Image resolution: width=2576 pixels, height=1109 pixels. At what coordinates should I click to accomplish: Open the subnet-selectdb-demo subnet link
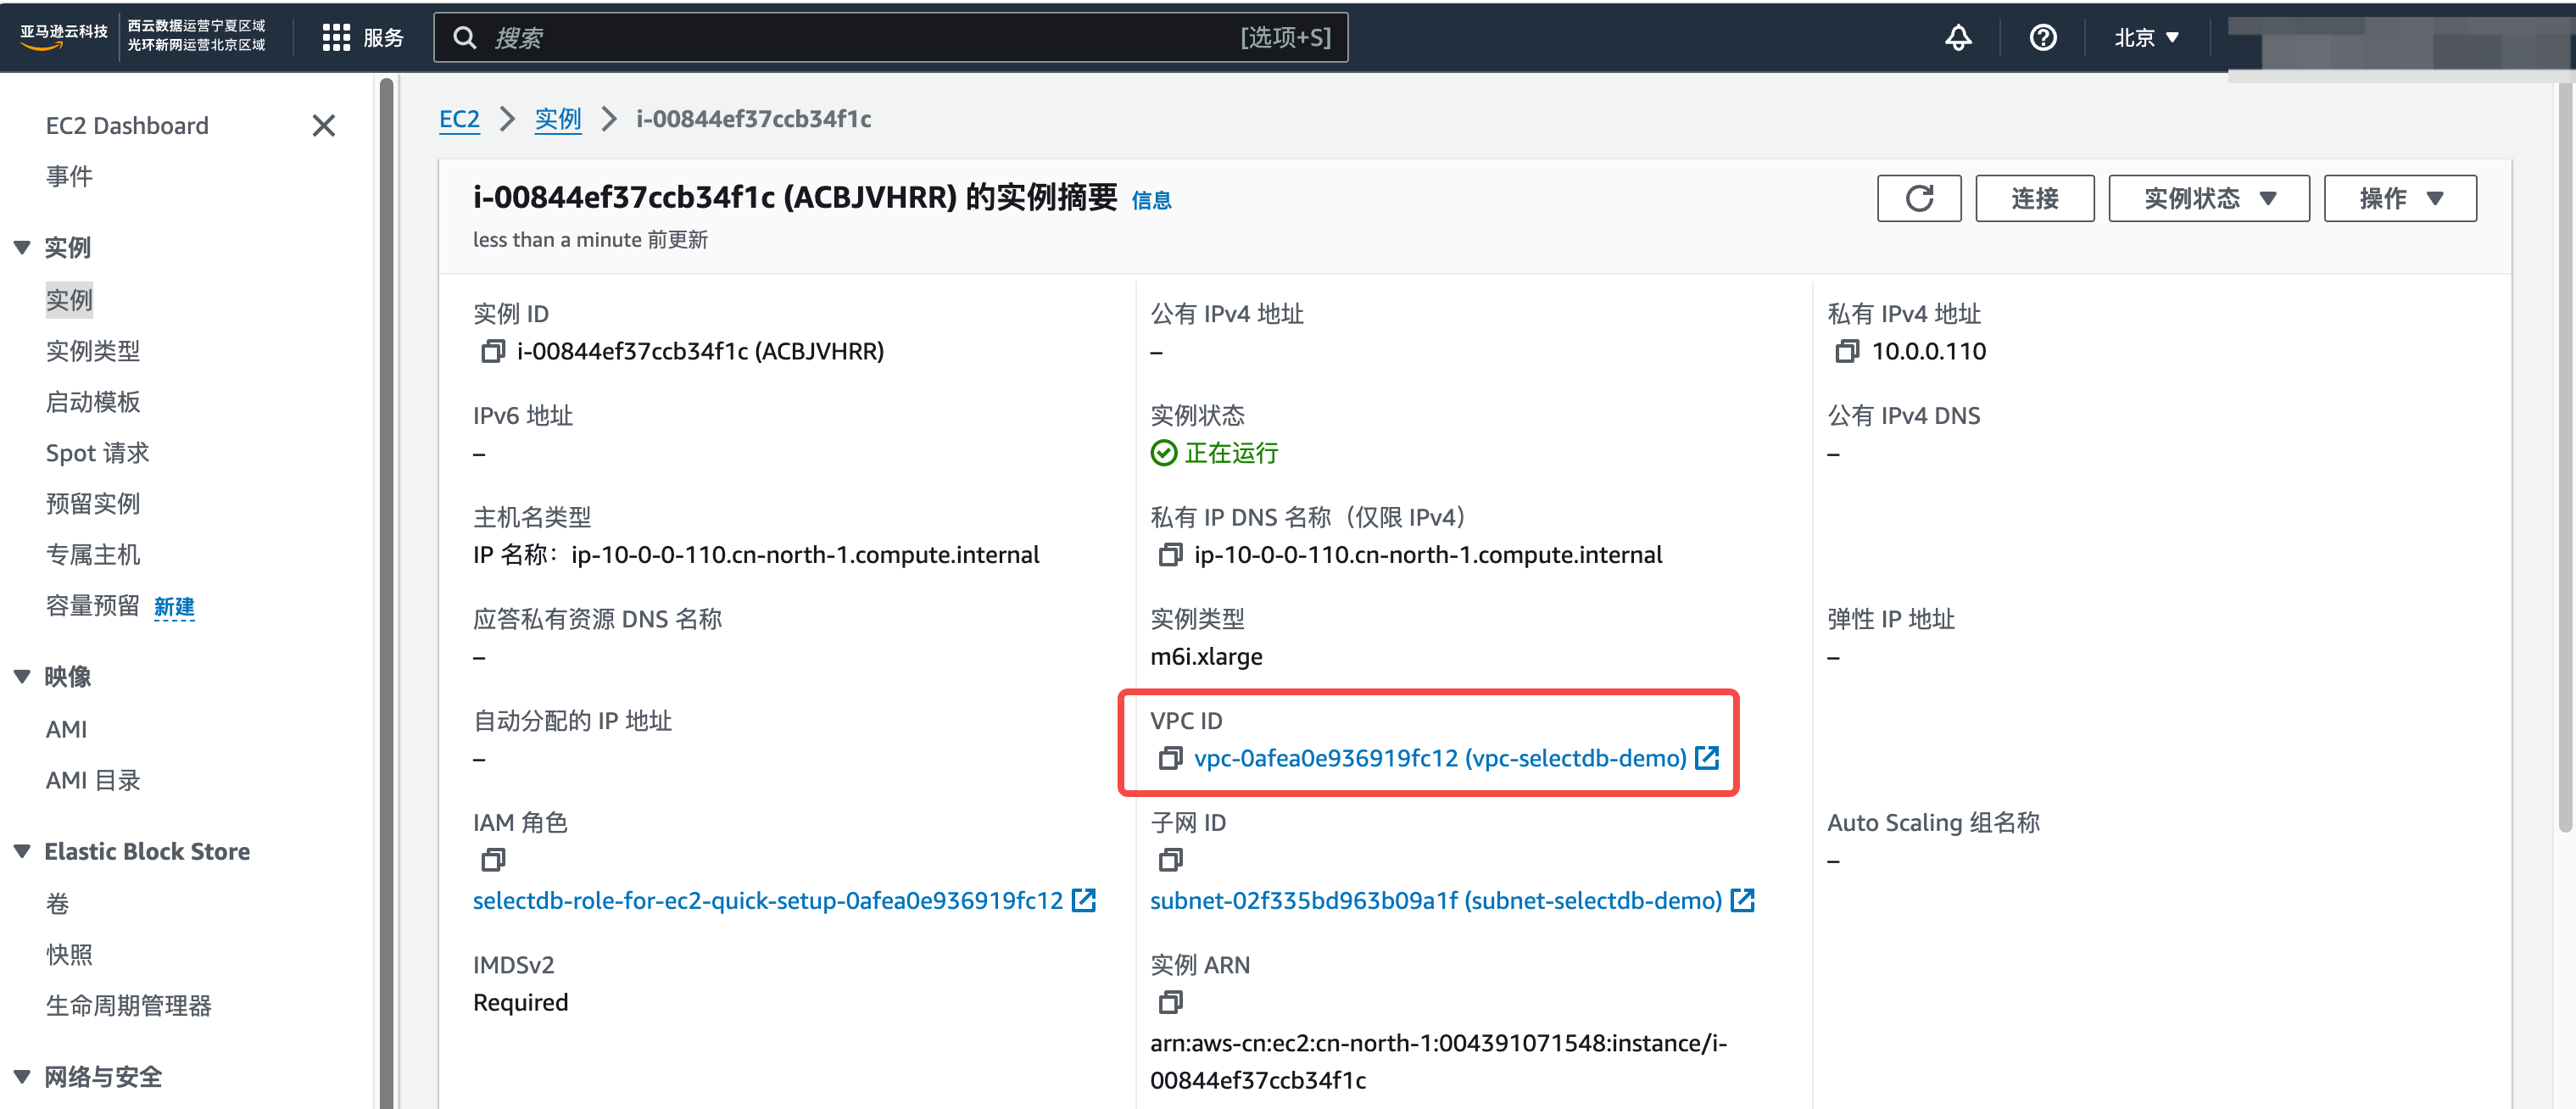(x=1436, y=901)
